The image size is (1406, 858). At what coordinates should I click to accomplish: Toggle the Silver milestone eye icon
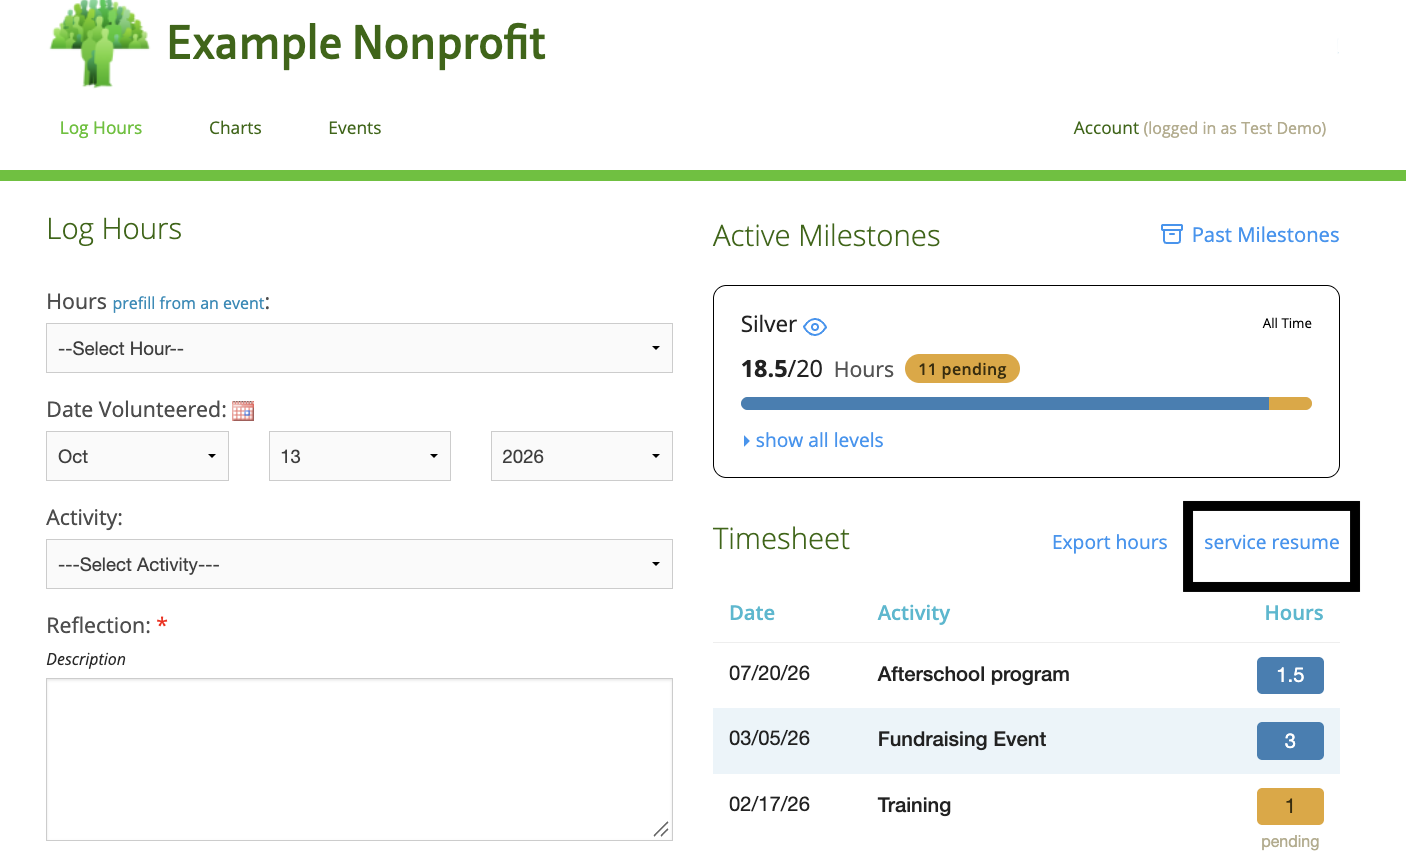pos(815,326)
